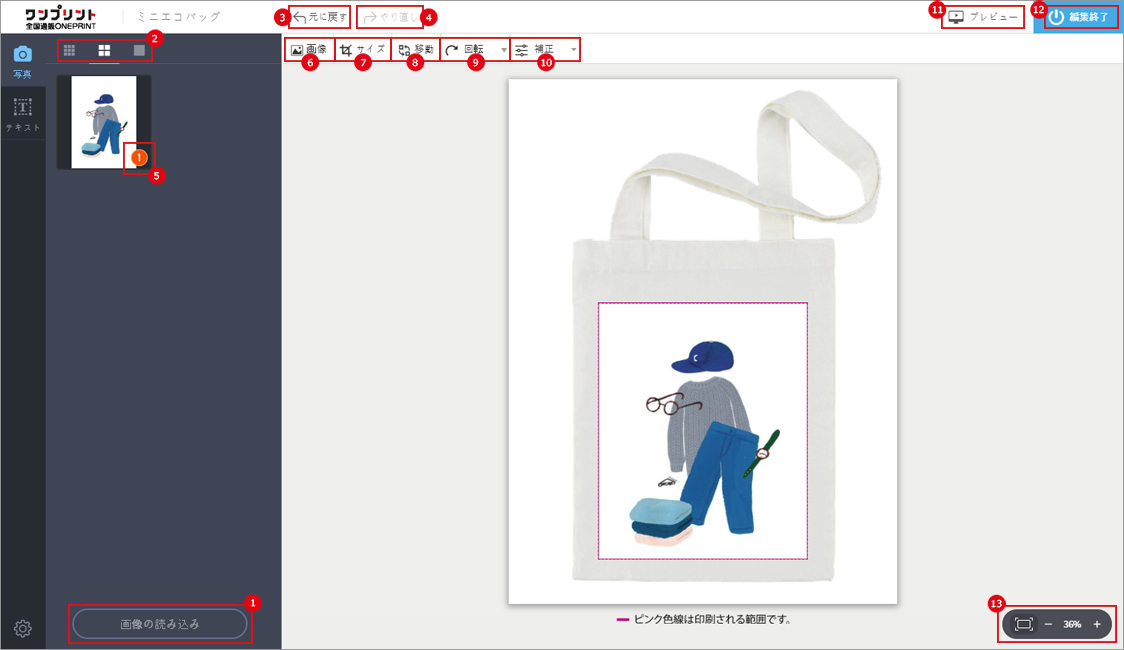Select the 移動 move tool
Image resolution: width=1124 pixels, height=650 pixels.
pyautogui.click(x=415, y=49)
